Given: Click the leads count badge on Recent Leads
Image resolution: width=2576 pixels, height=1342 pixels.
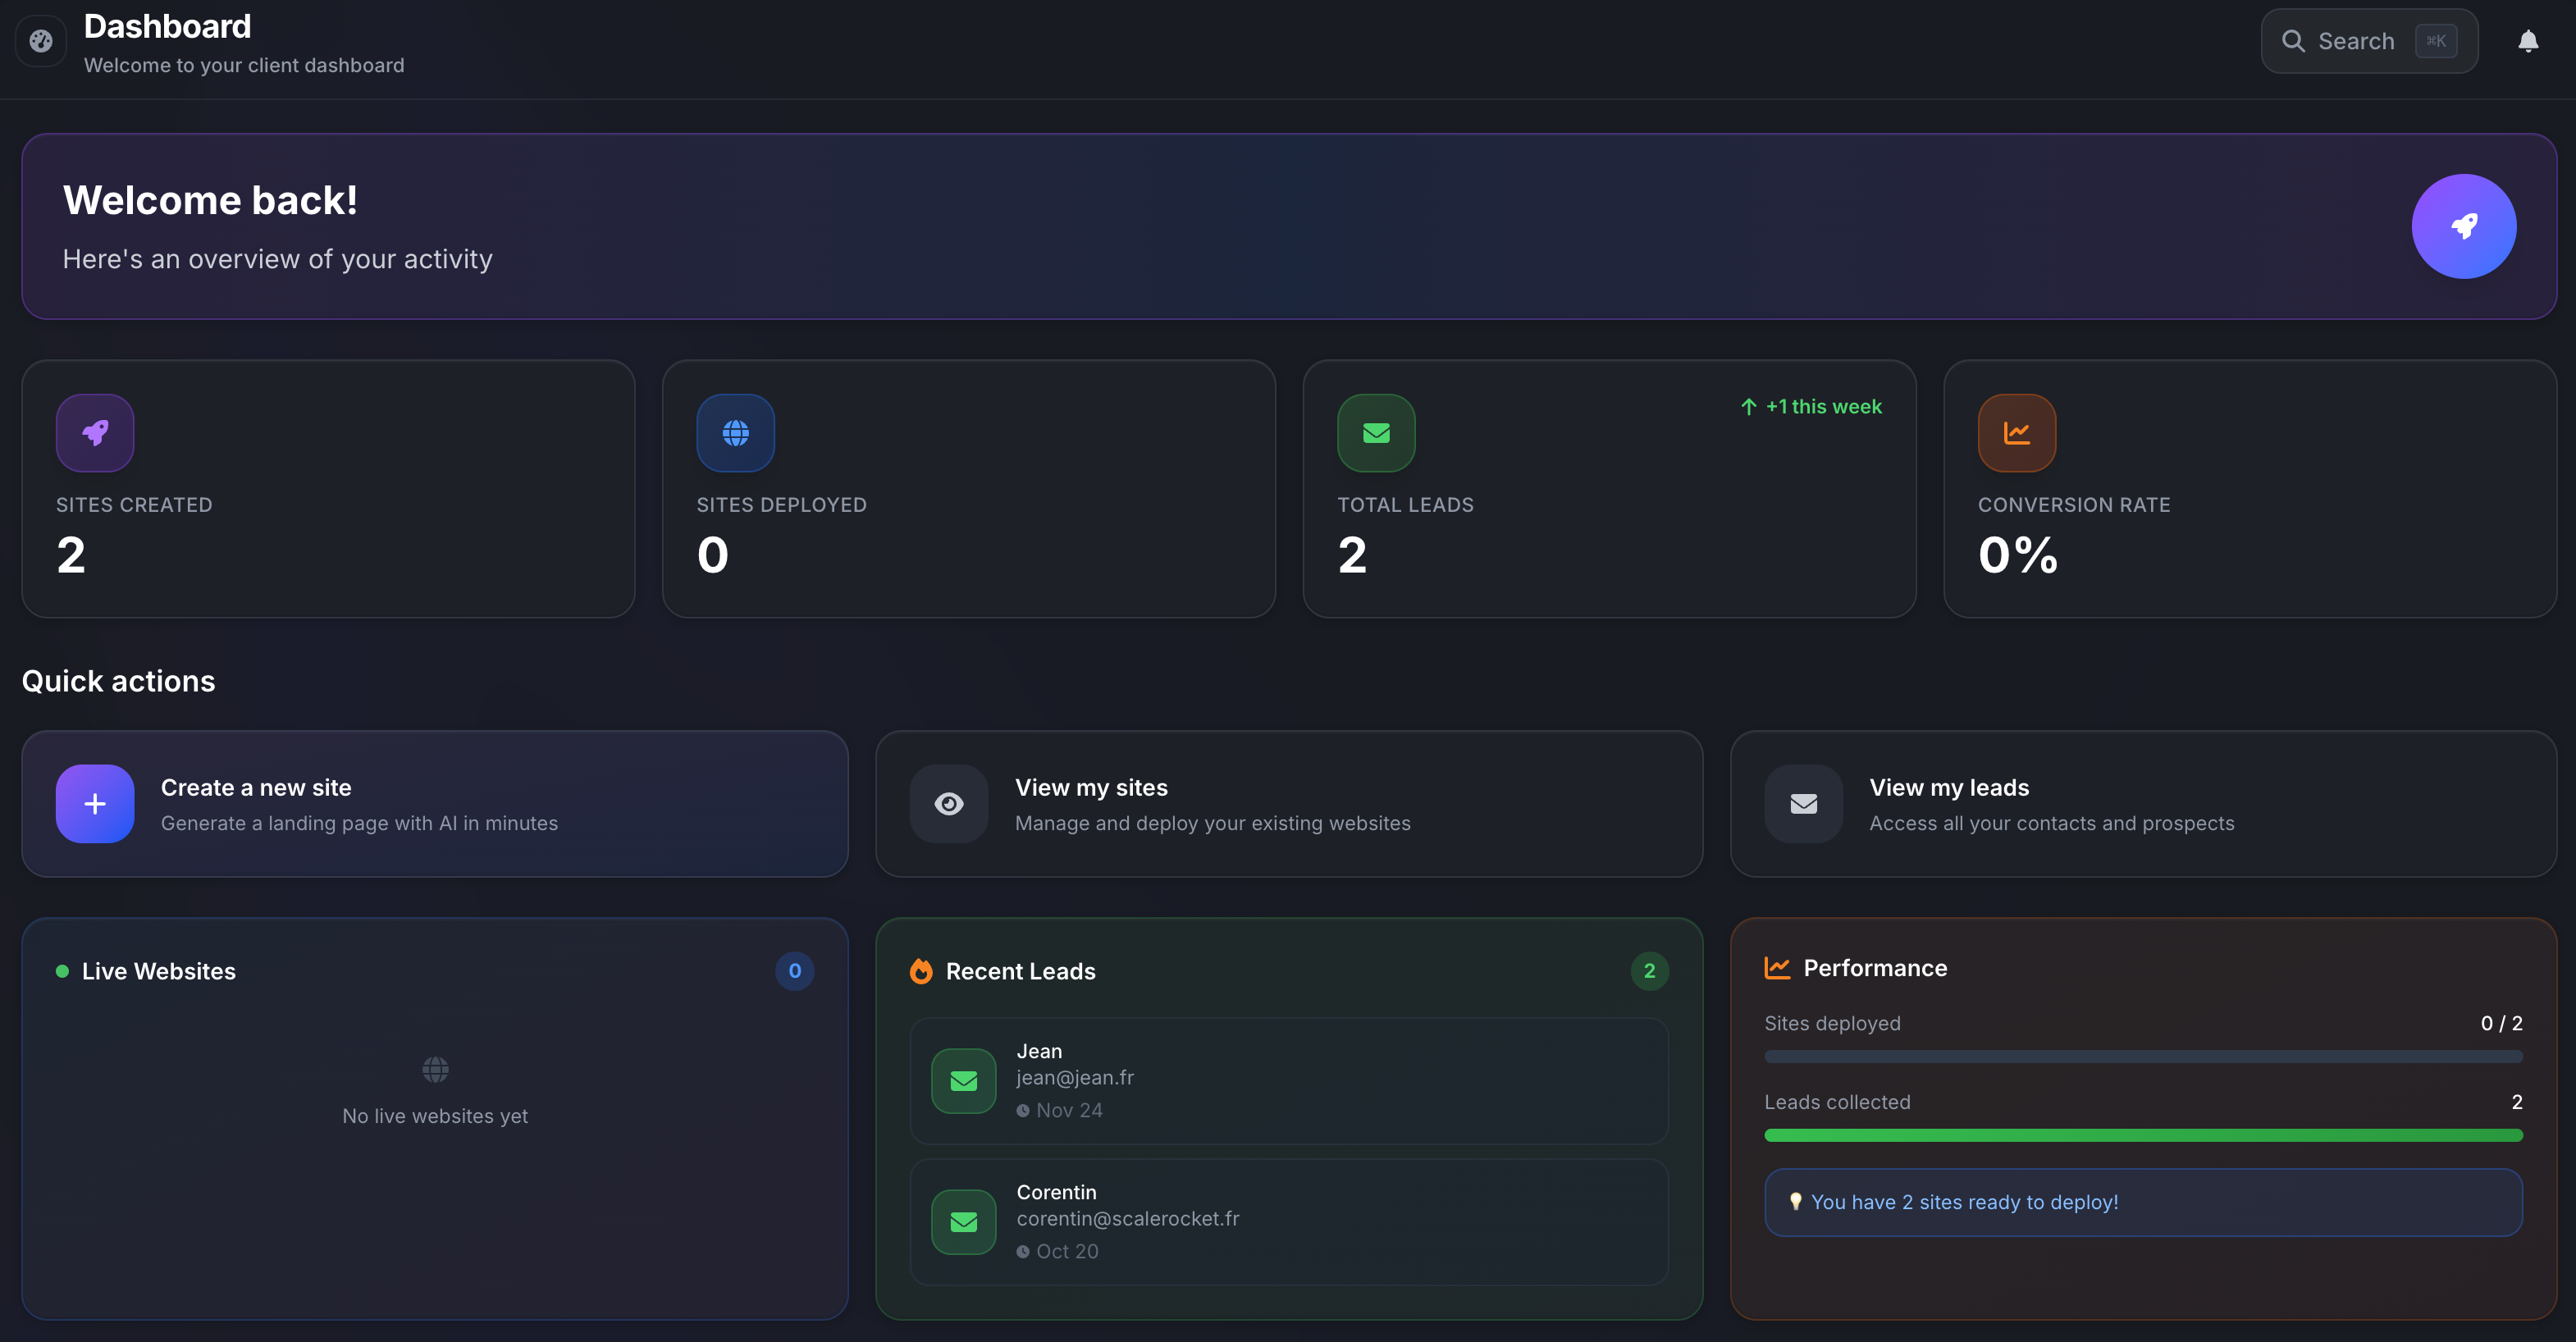Looking at the screenshot, I should (1648, 970).
